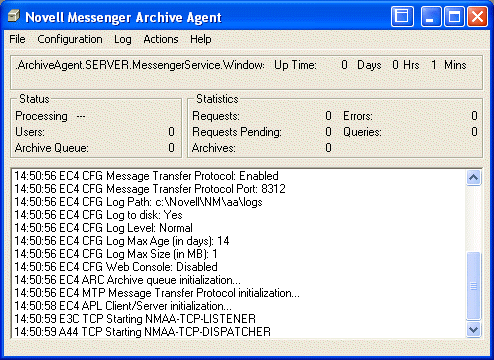This screenshot has height=360, width=494.
Task: Click the 'Log Max Size (in MB): 1' line
Action: (116, 254)
